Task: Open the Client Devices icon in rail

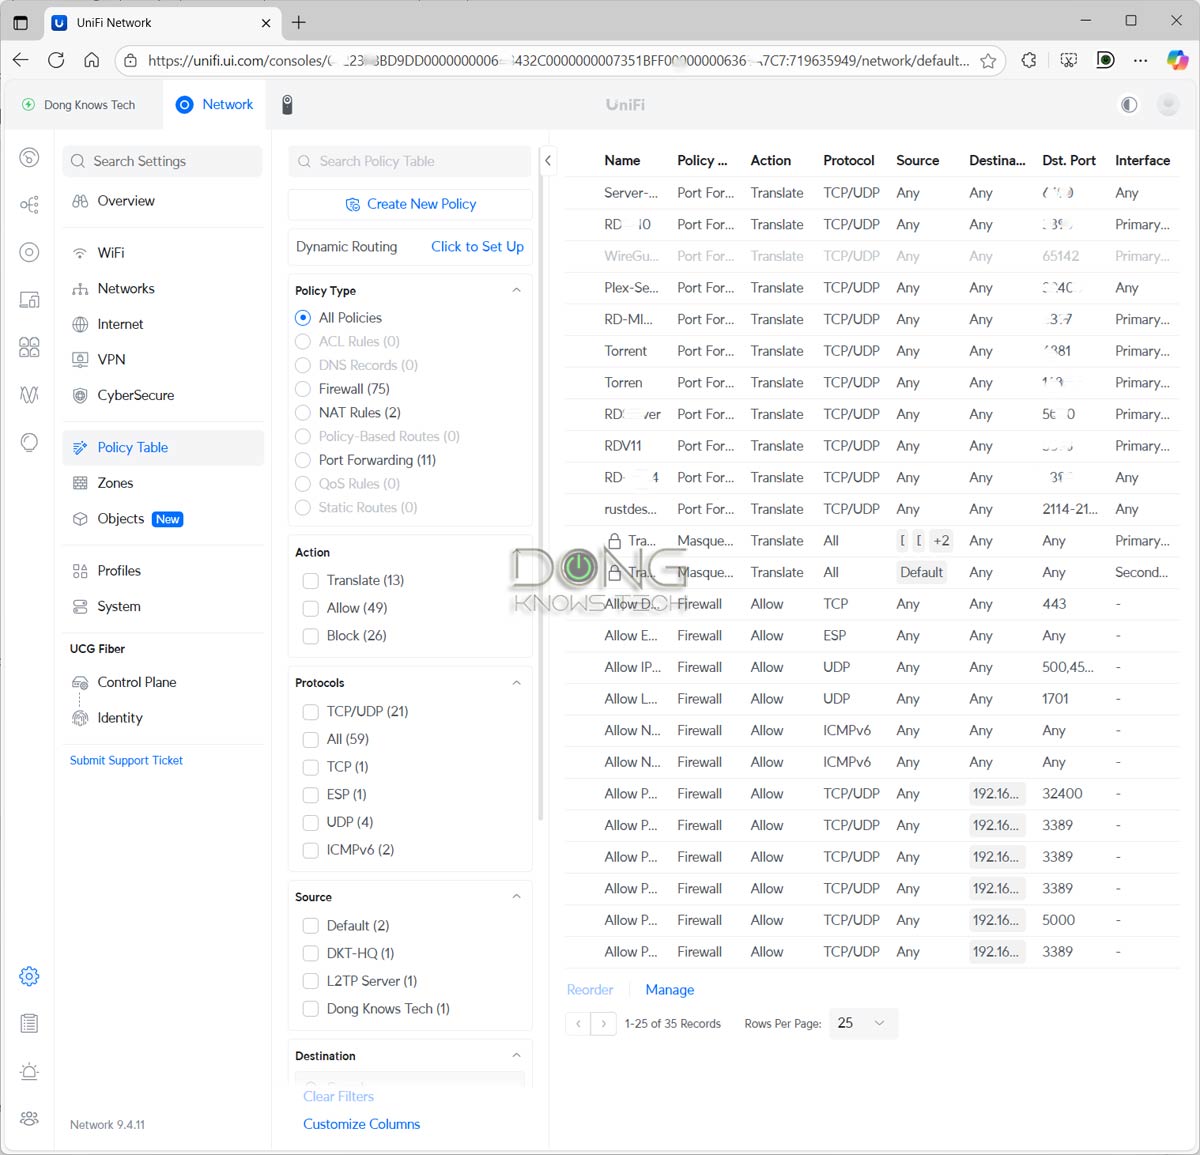Action: tap(29, 299)
